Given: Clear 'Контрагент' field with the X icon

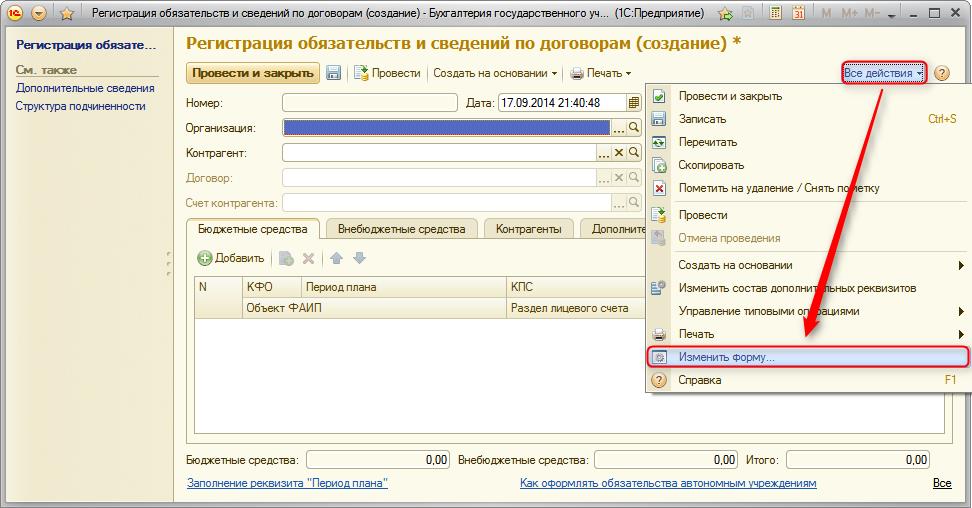Looking at the screenshot, I should pos(619,153).
